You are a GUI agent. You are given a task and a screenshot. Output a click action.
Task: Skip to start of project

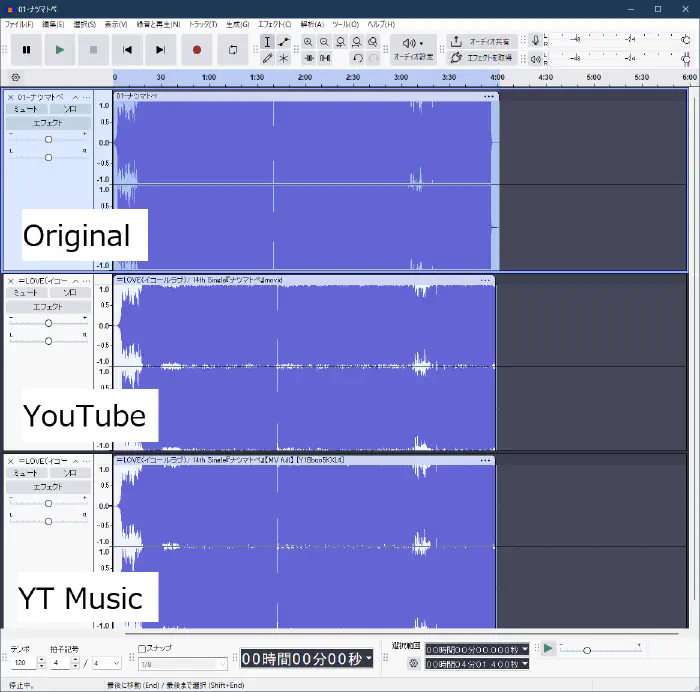point(127,50)
